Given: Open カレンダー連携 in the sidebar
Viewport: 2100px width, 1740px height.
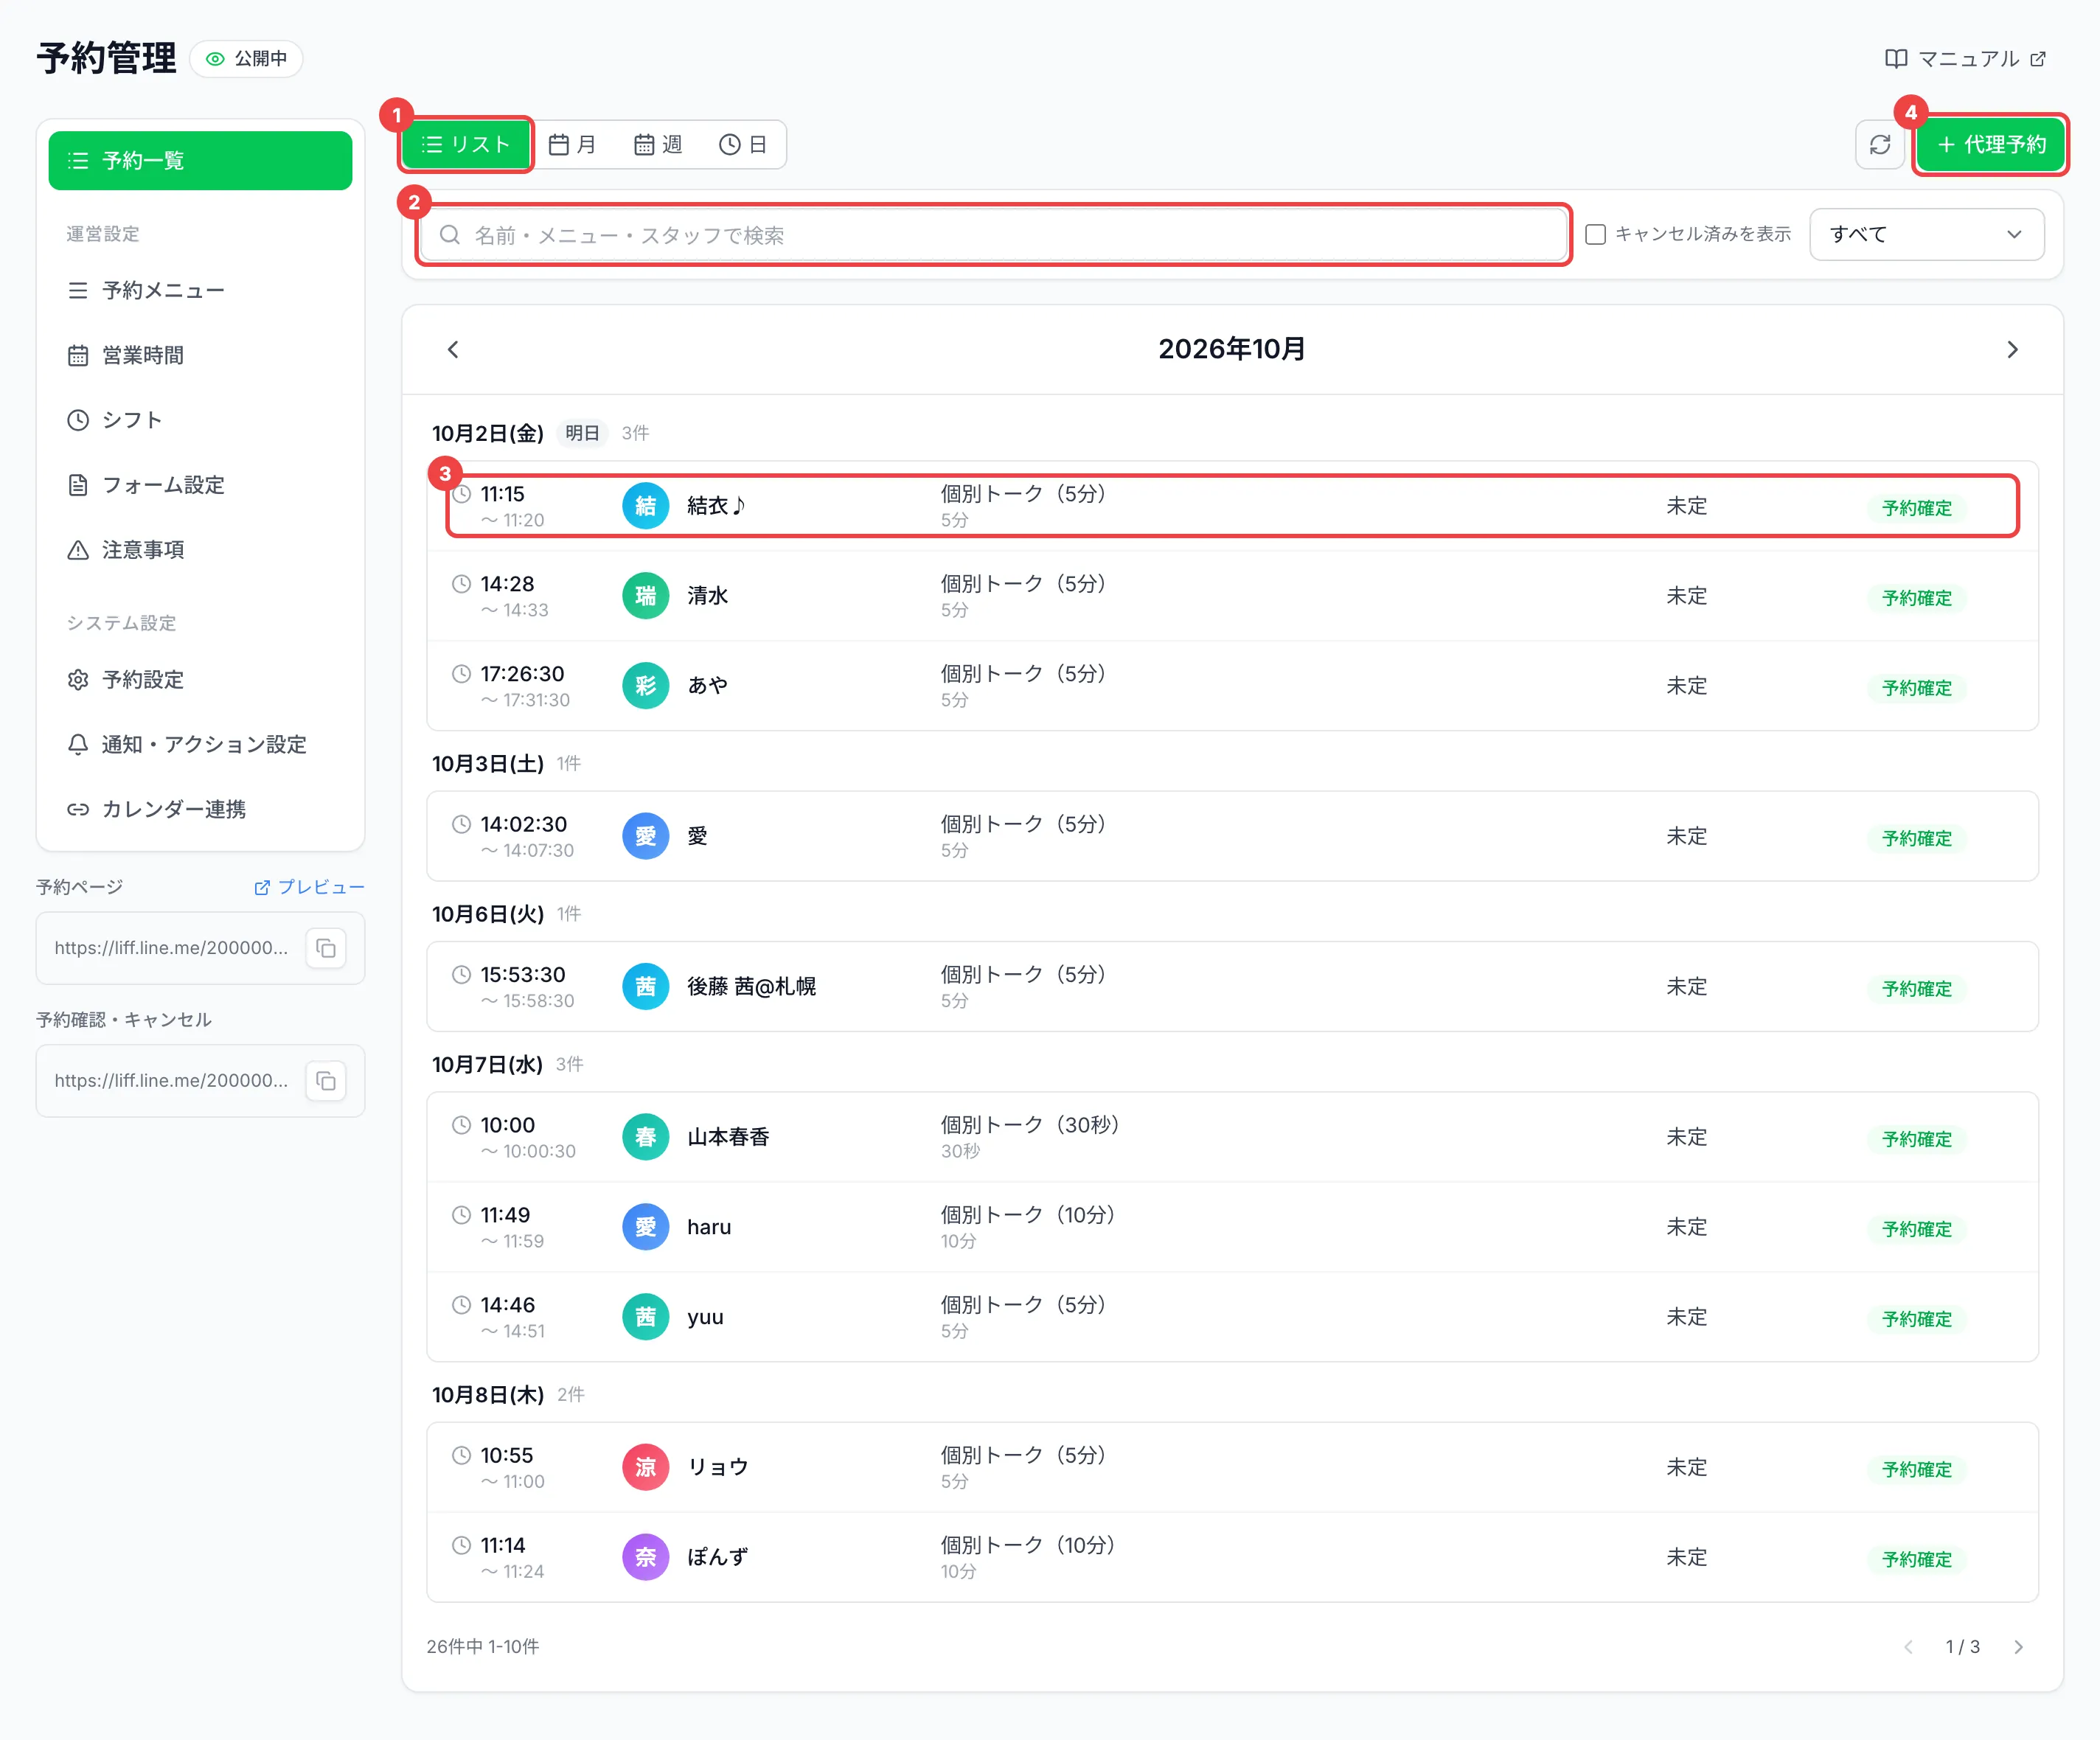Looking at the screenshot, I should [x=200, y=810].
